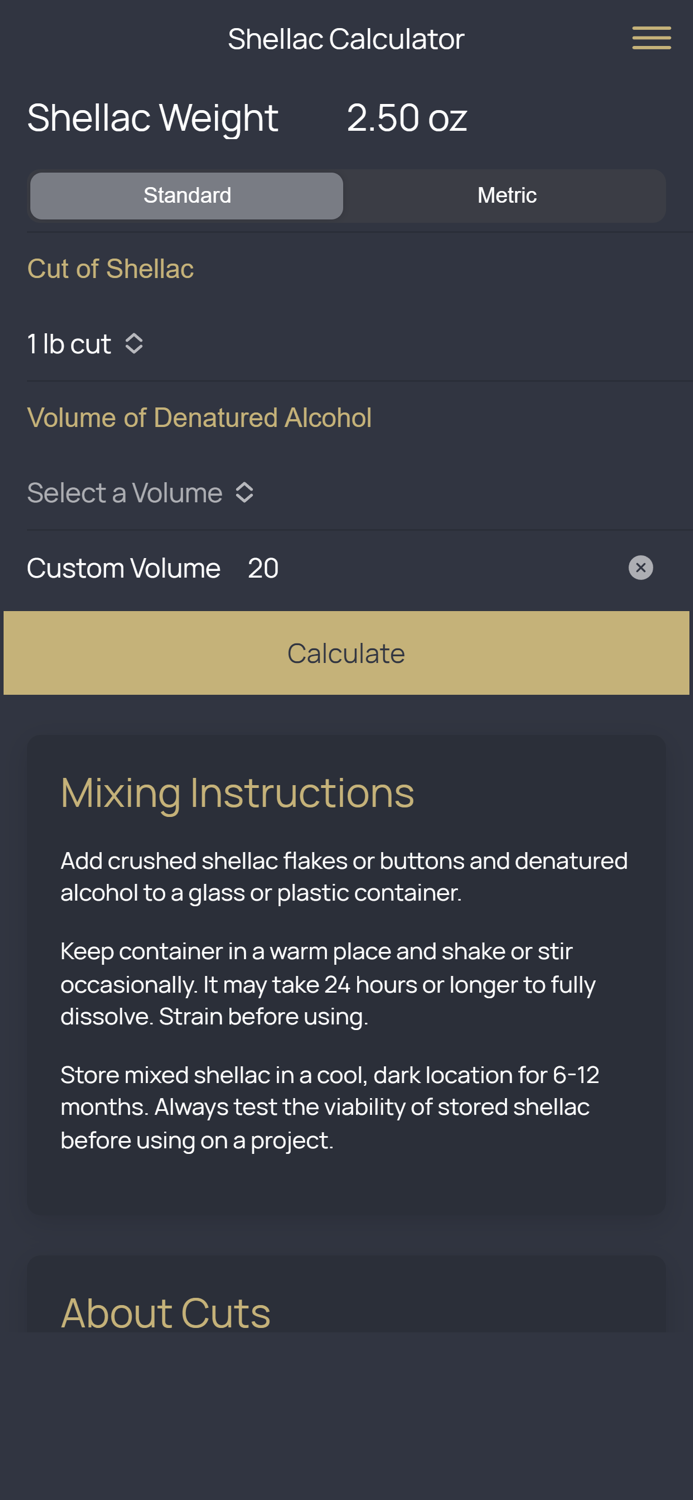693x1500 pixels.
Task: Click the About Cuts heading
Action: coord(165,1312)
